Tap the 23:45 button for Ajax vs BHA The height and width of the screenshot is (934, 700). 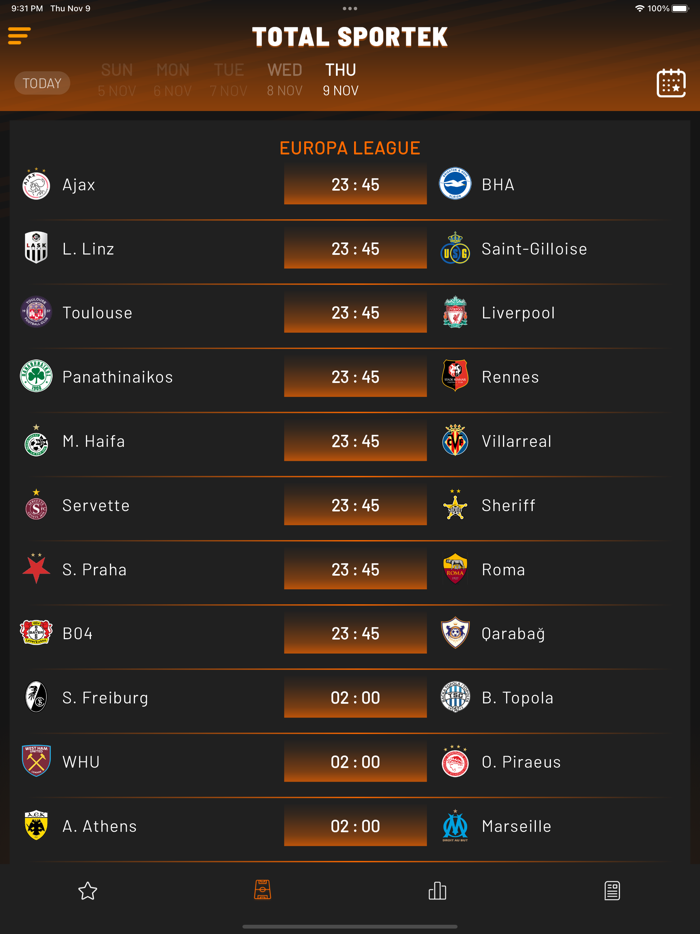(355, 185)
